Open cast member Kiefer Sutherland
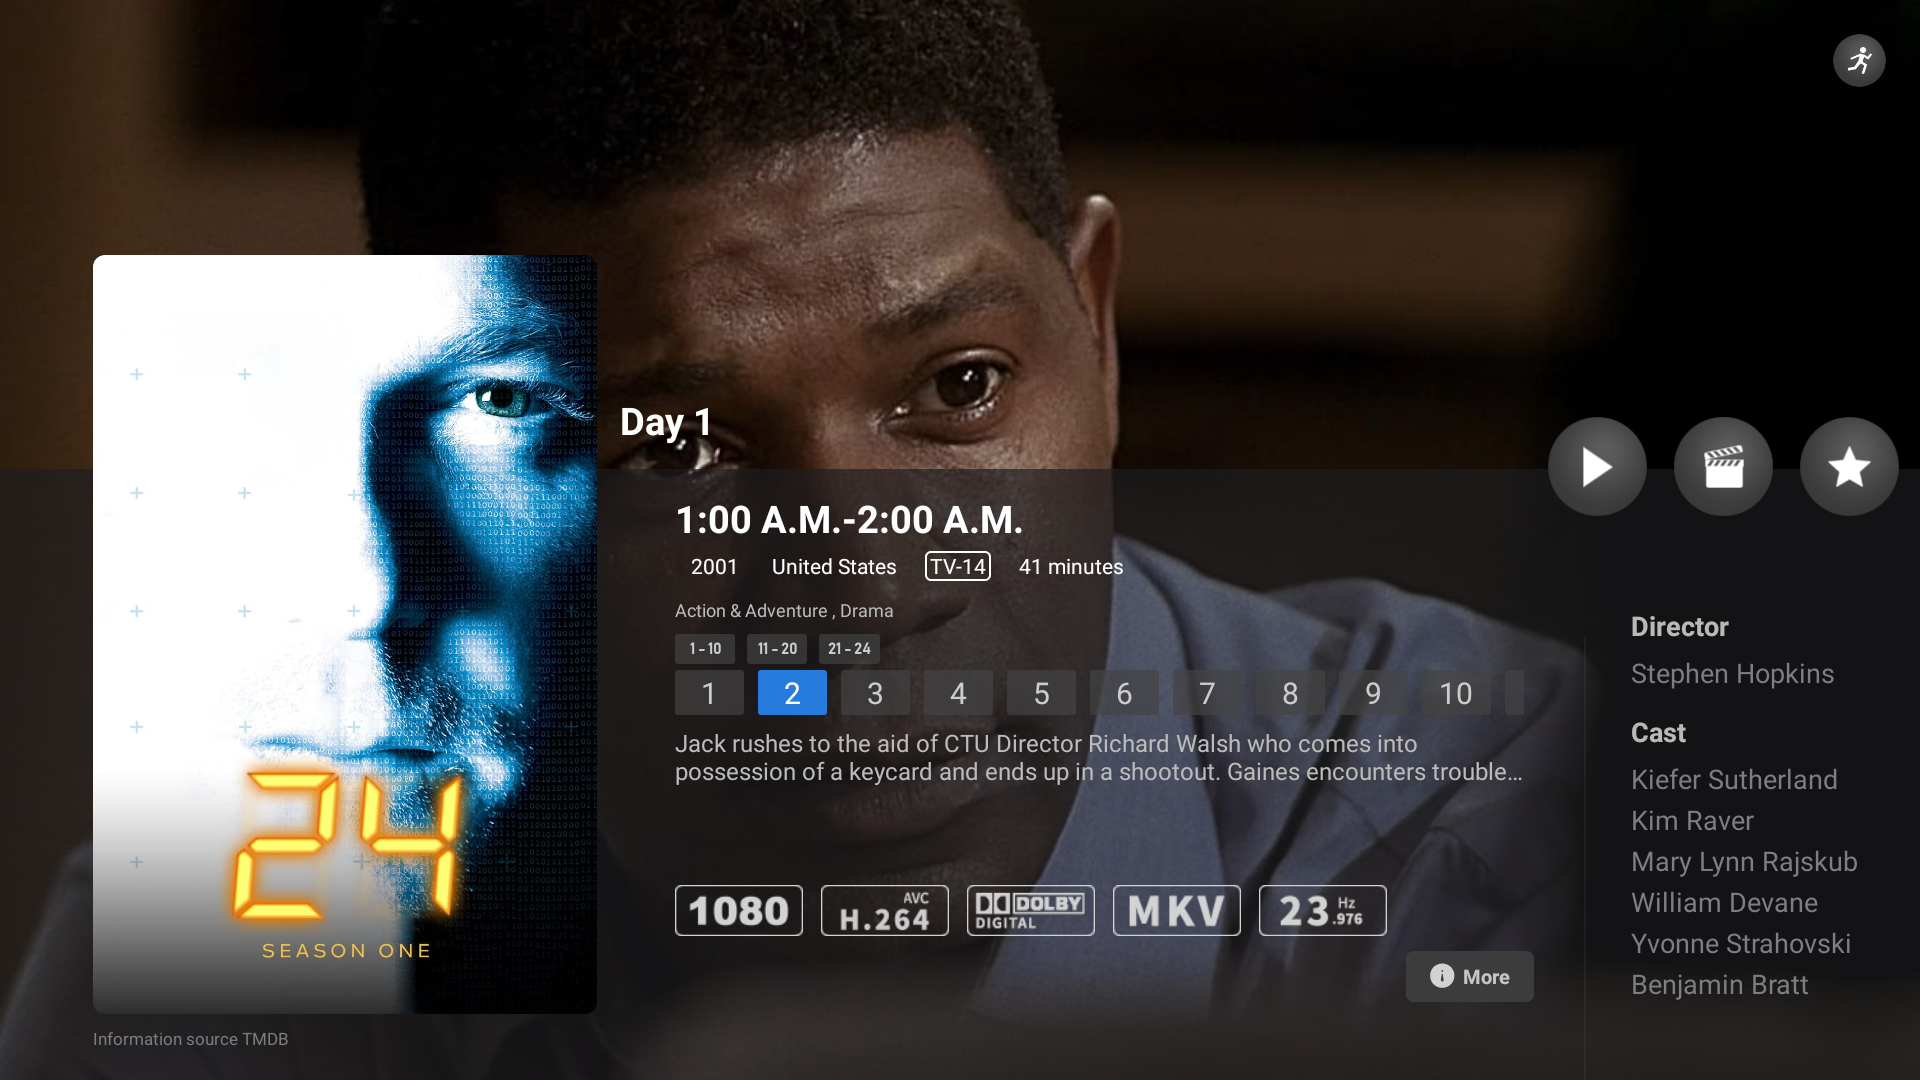Image resolution: width=1920 pixels, height=1080 pixels. point(1734,780)
